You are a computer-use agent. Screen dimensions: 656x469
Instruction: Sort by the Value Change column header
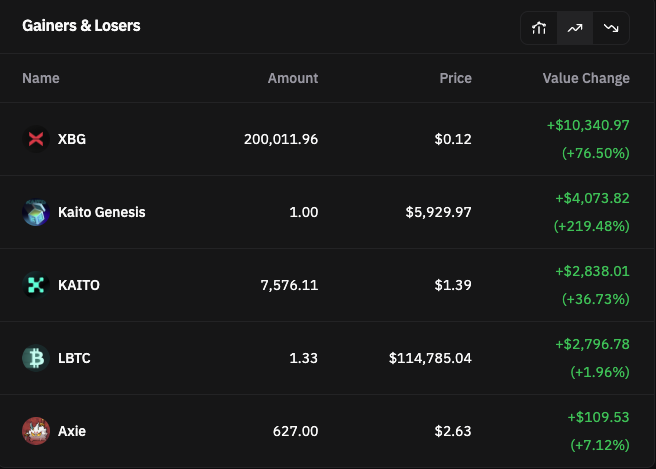click(586, 78)
